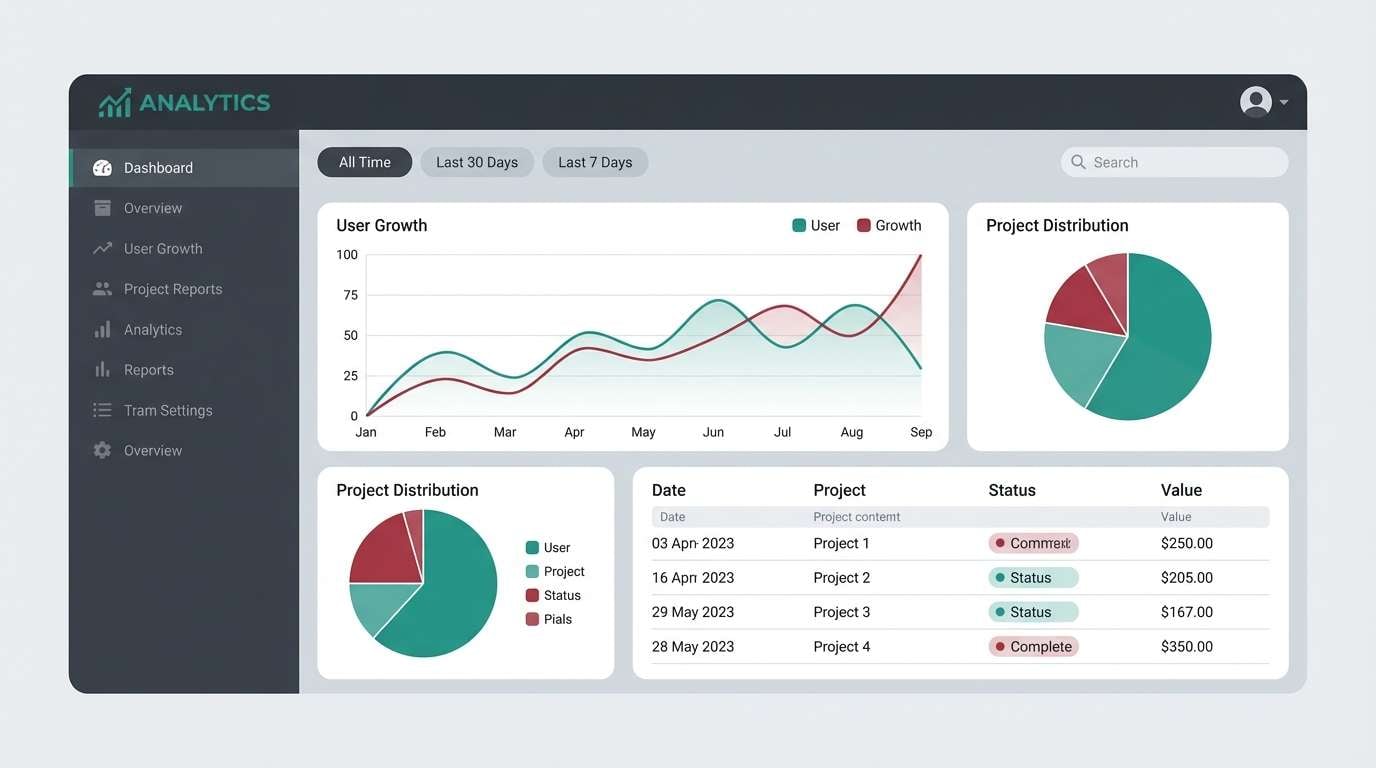The height and width of the screenshot is (768, 1376).
Task: Click the Analytics logo in the header
Action: pyautogui.click(x=183, y=101)
